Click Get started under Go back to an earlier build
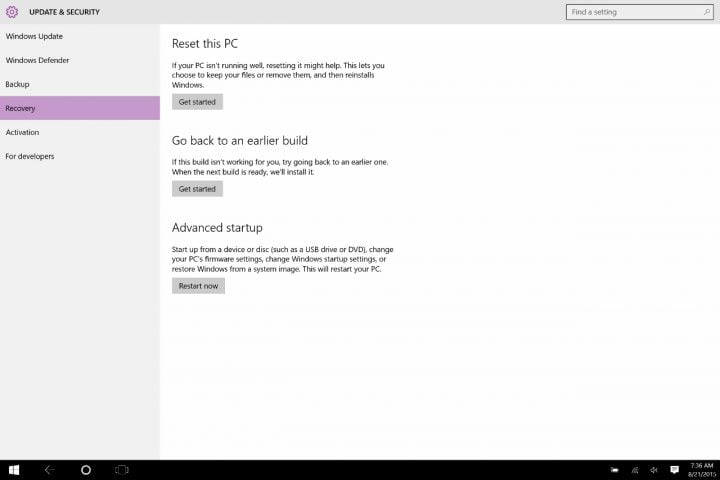 197,189
